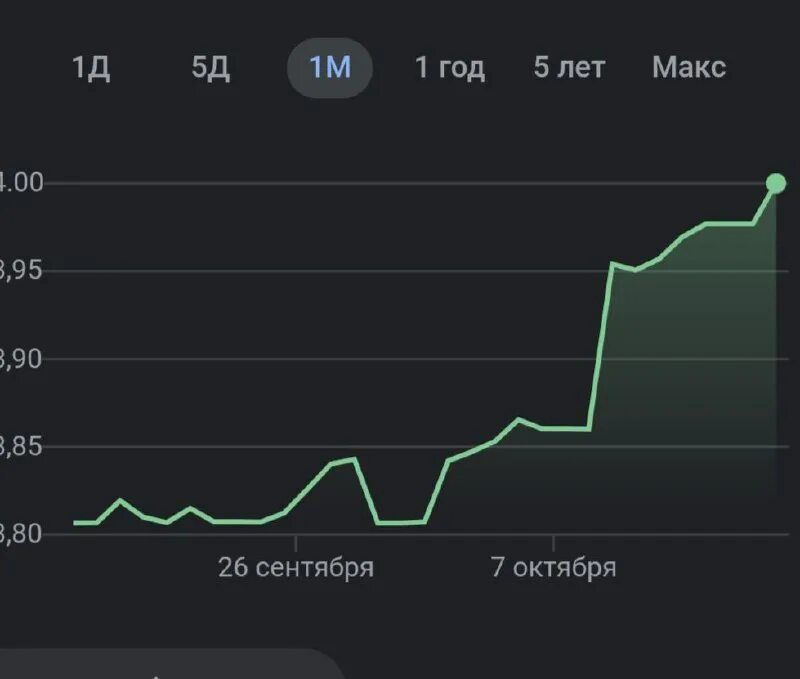Click the green endpoint dot on chart

(x=776, y=183)
